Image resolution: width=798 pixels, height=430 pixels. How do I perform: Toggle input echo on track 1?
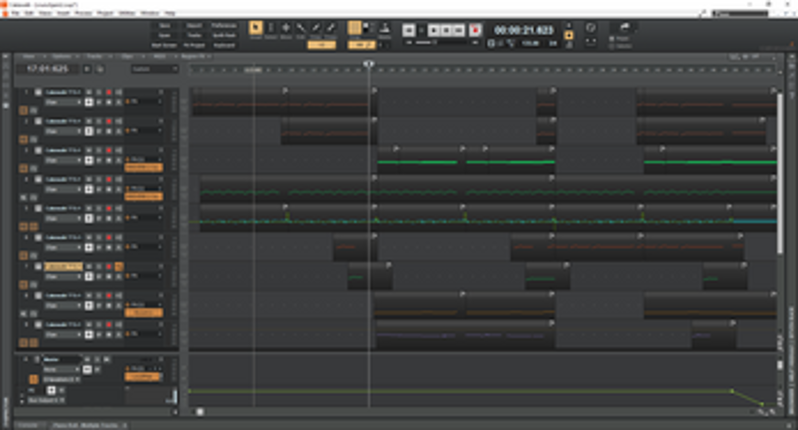119,93
